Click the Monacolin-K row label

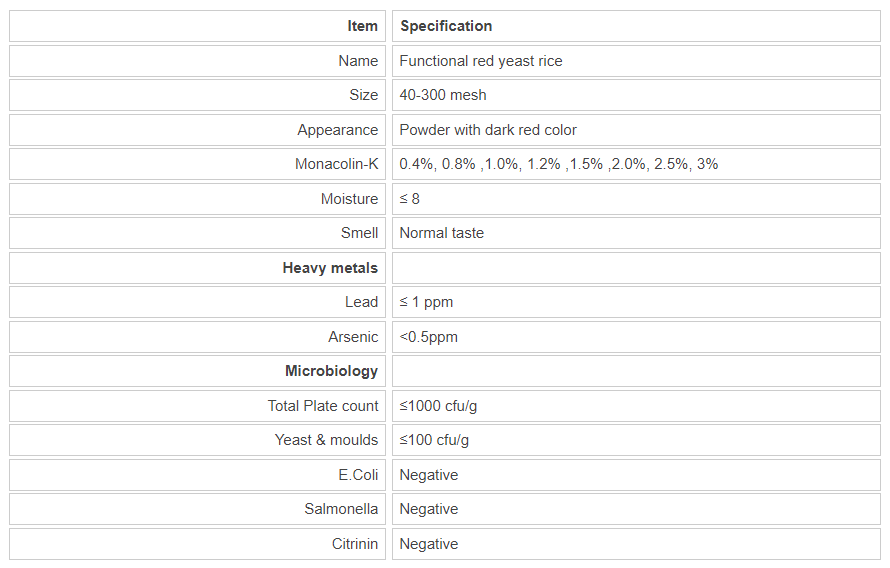point(336,164)
